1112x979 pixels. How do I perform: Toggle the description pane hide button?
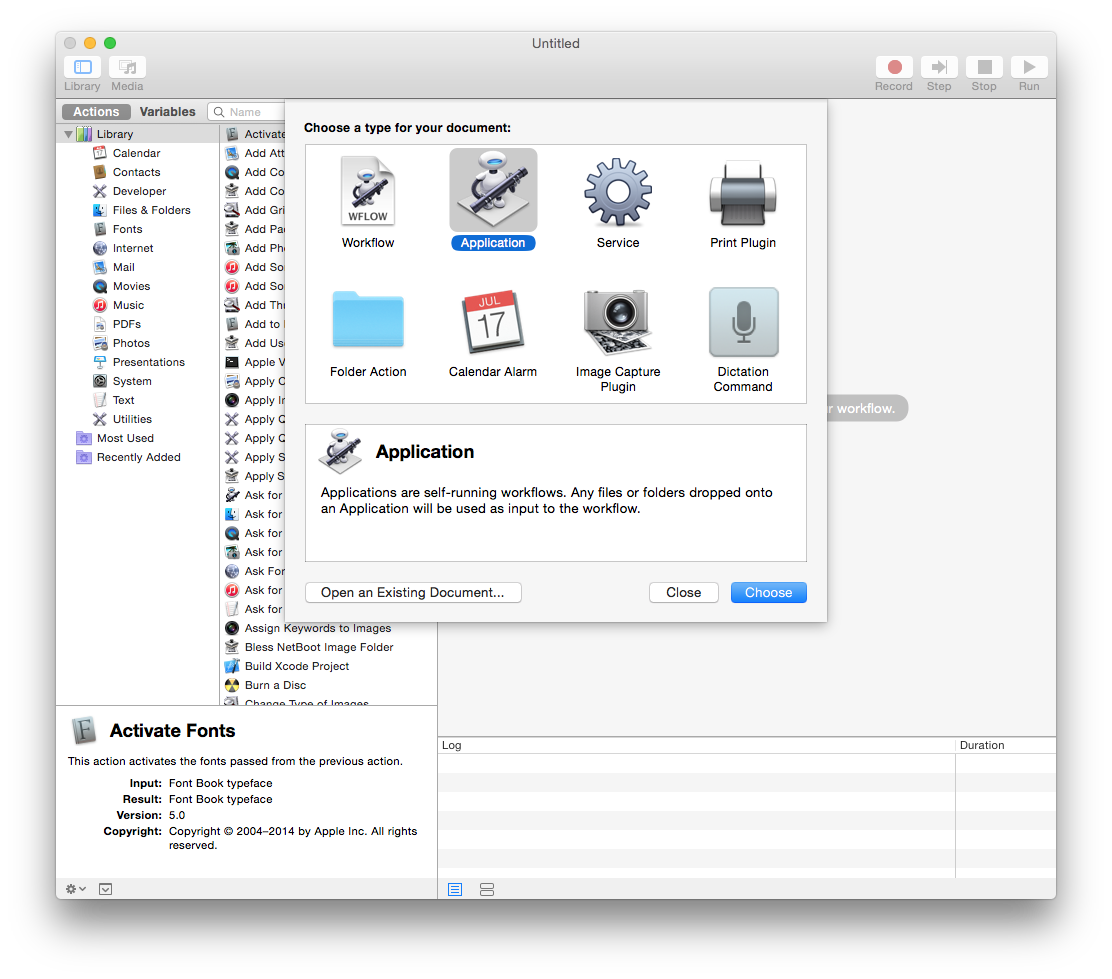[106, 889]
